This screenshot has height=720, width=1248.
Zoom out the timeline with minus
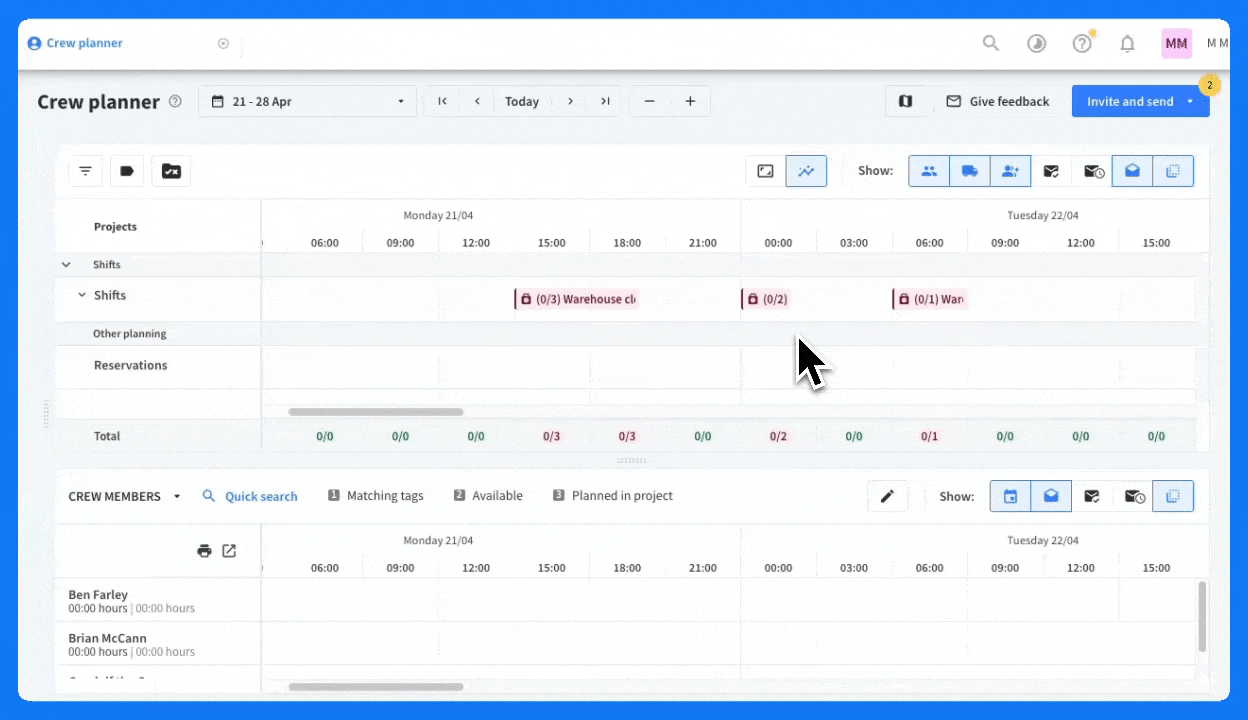650,101
